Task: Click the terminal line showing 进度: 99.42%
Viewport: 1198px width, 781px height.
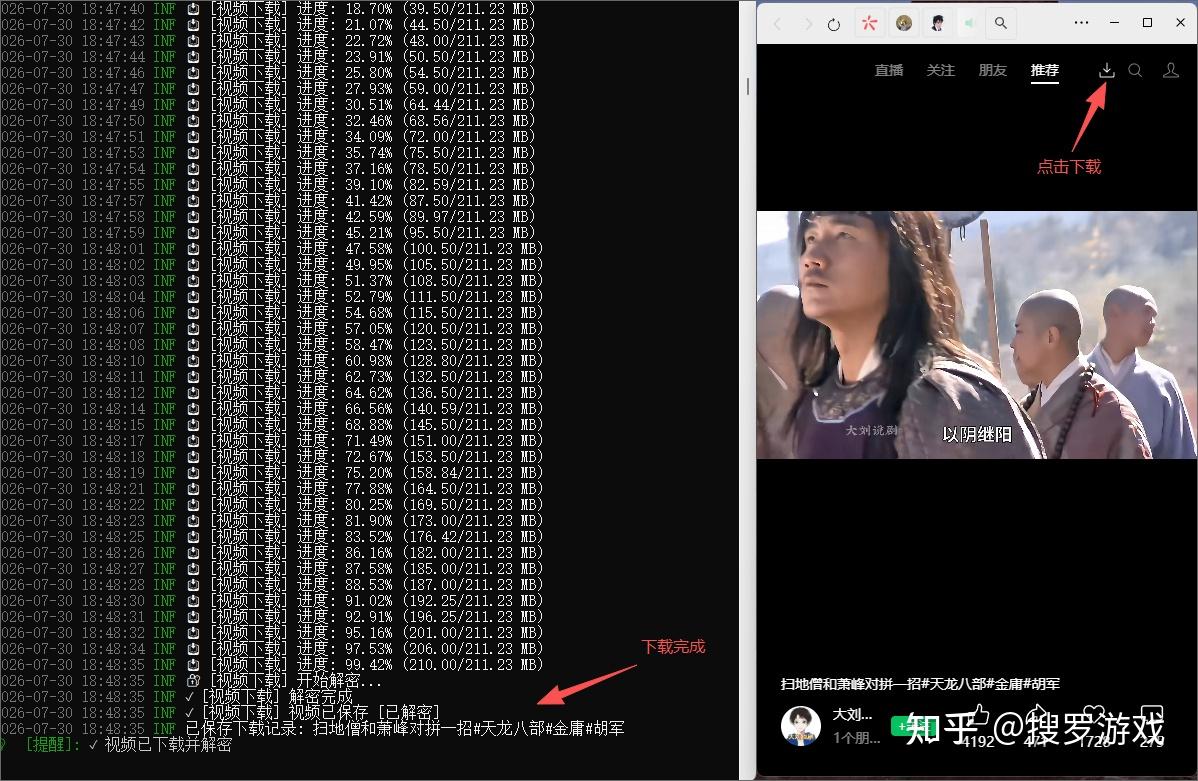Action: [271, 664]
